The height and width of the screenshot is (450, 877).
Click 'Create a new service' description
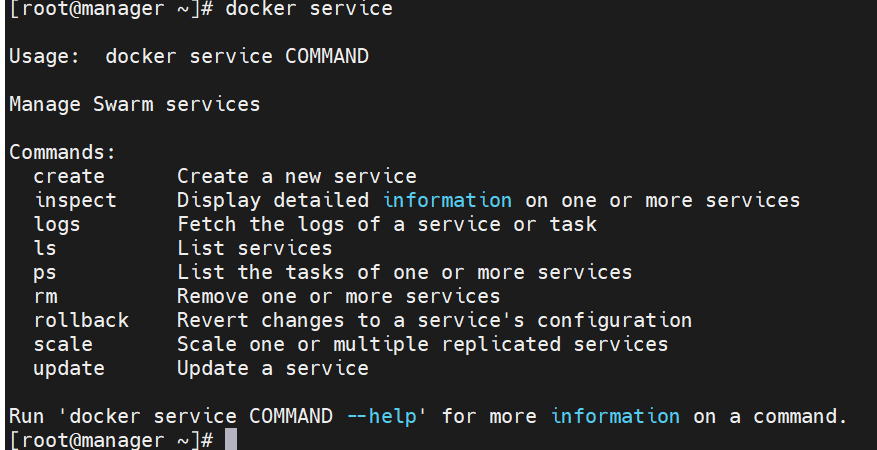coord(296,176)
